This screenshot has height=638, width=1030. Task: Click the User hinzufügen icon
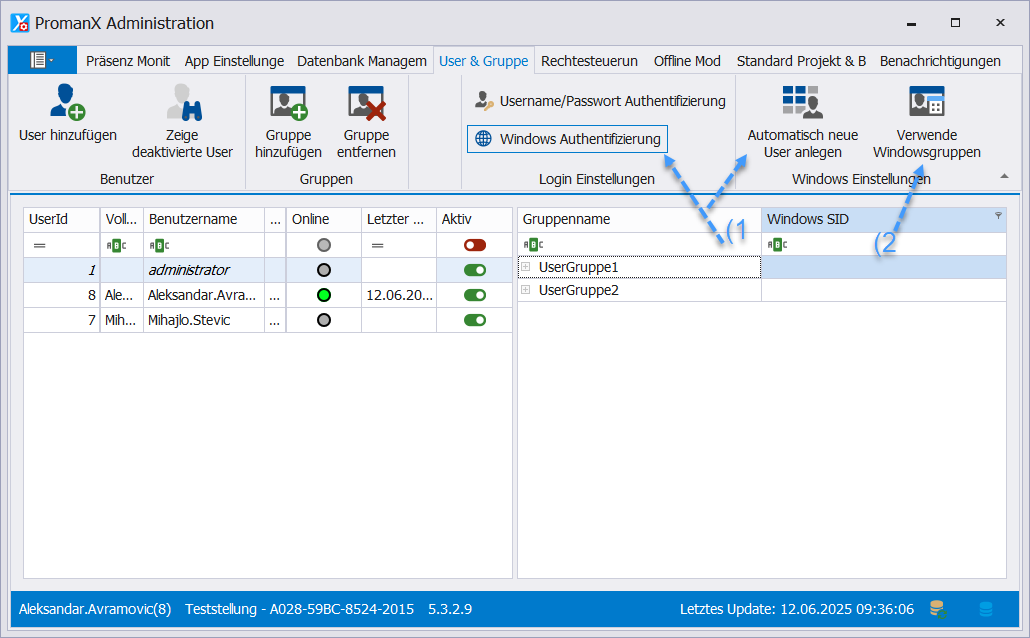coord(68,103)
